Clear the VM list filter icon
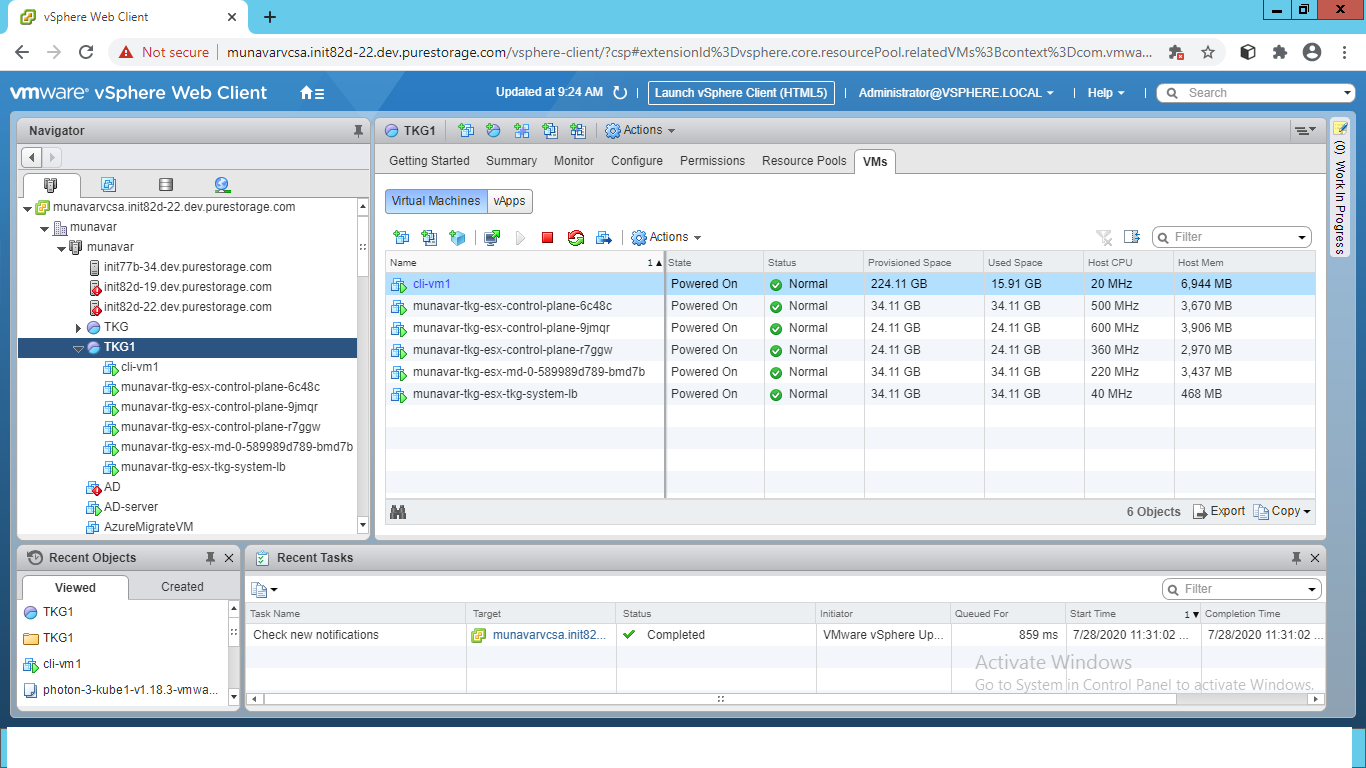Screen dimensions: 1366x768 point(1104,237)
